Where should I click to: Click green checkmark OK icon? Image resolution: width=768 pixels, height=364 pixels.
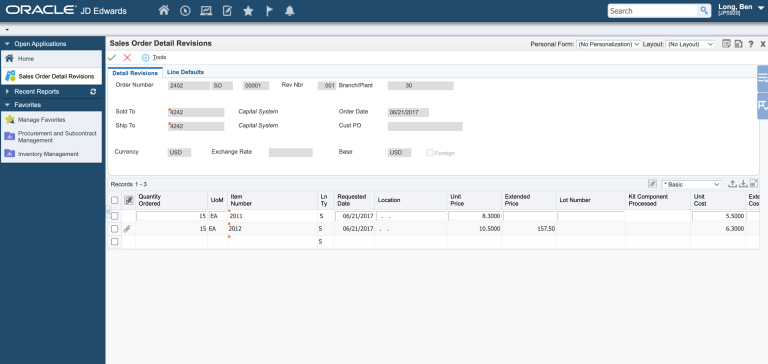(x=112, y=57)
